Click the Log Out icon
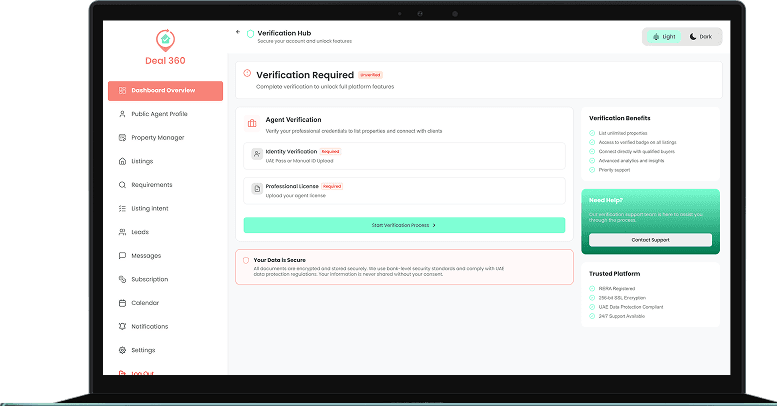 pyautogui.click(x=122, y=372)
